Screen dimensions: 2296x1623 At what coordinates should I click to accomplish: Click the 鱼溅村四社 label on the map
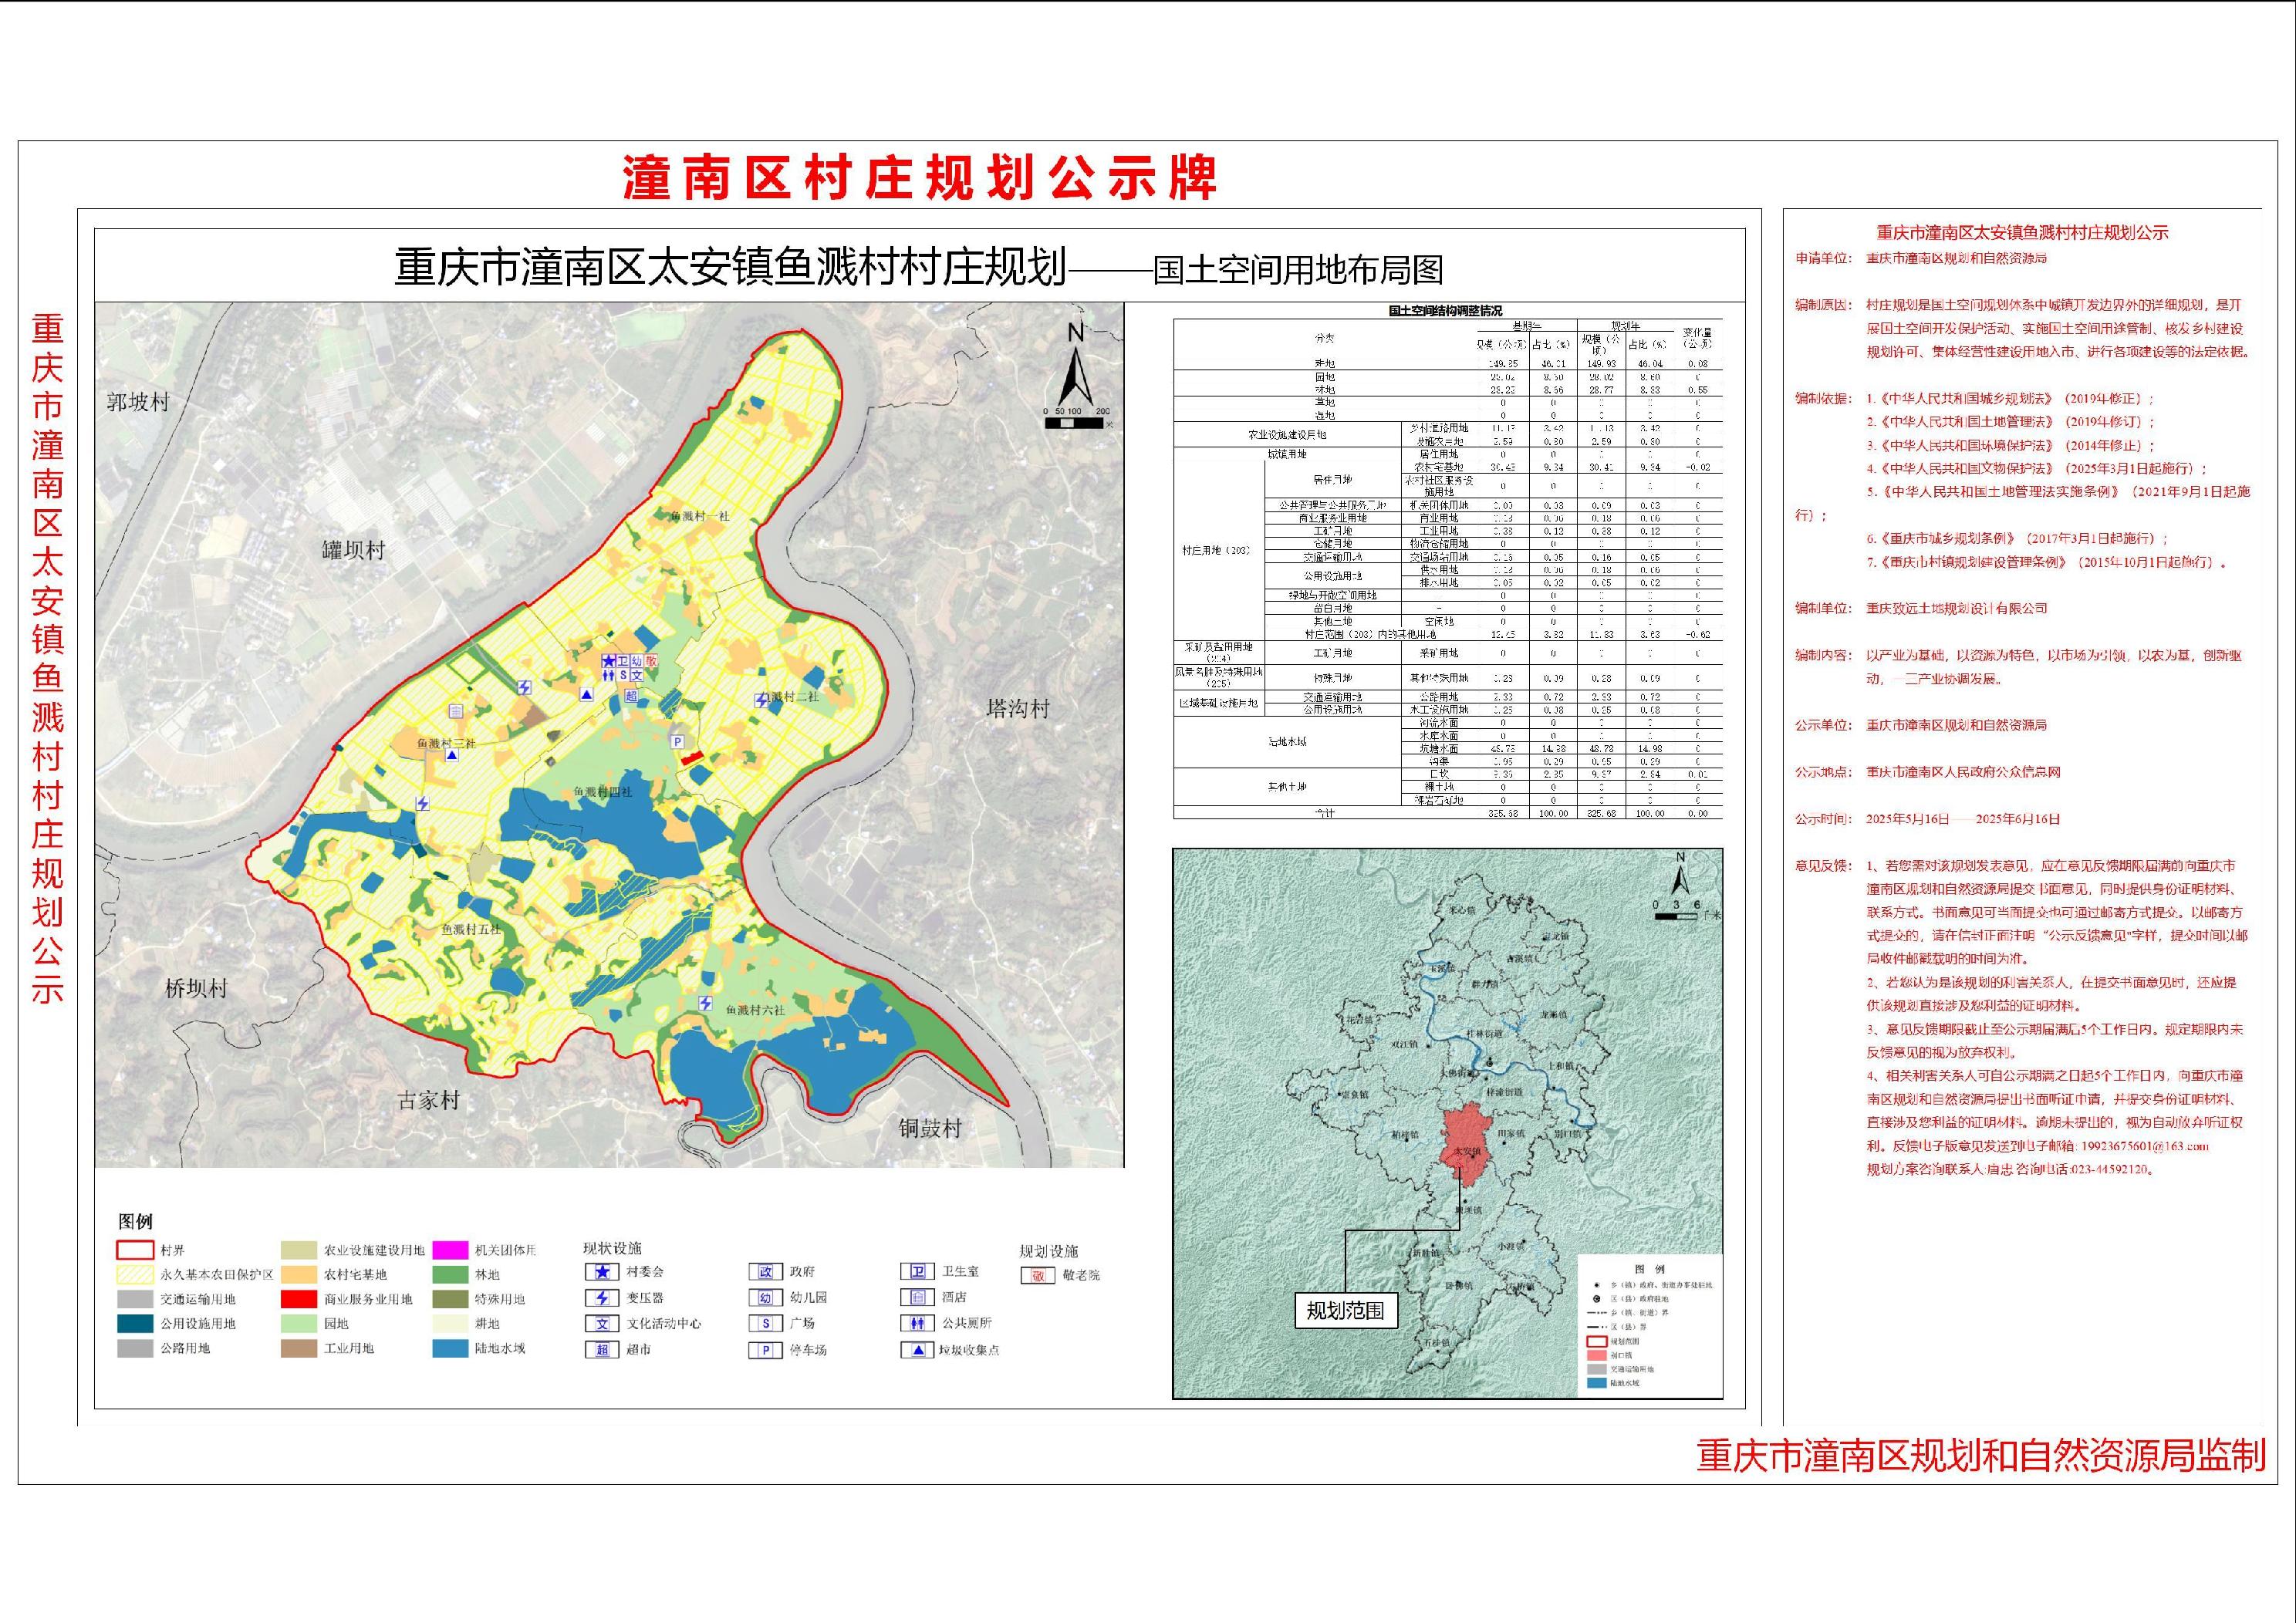point(603,792)
